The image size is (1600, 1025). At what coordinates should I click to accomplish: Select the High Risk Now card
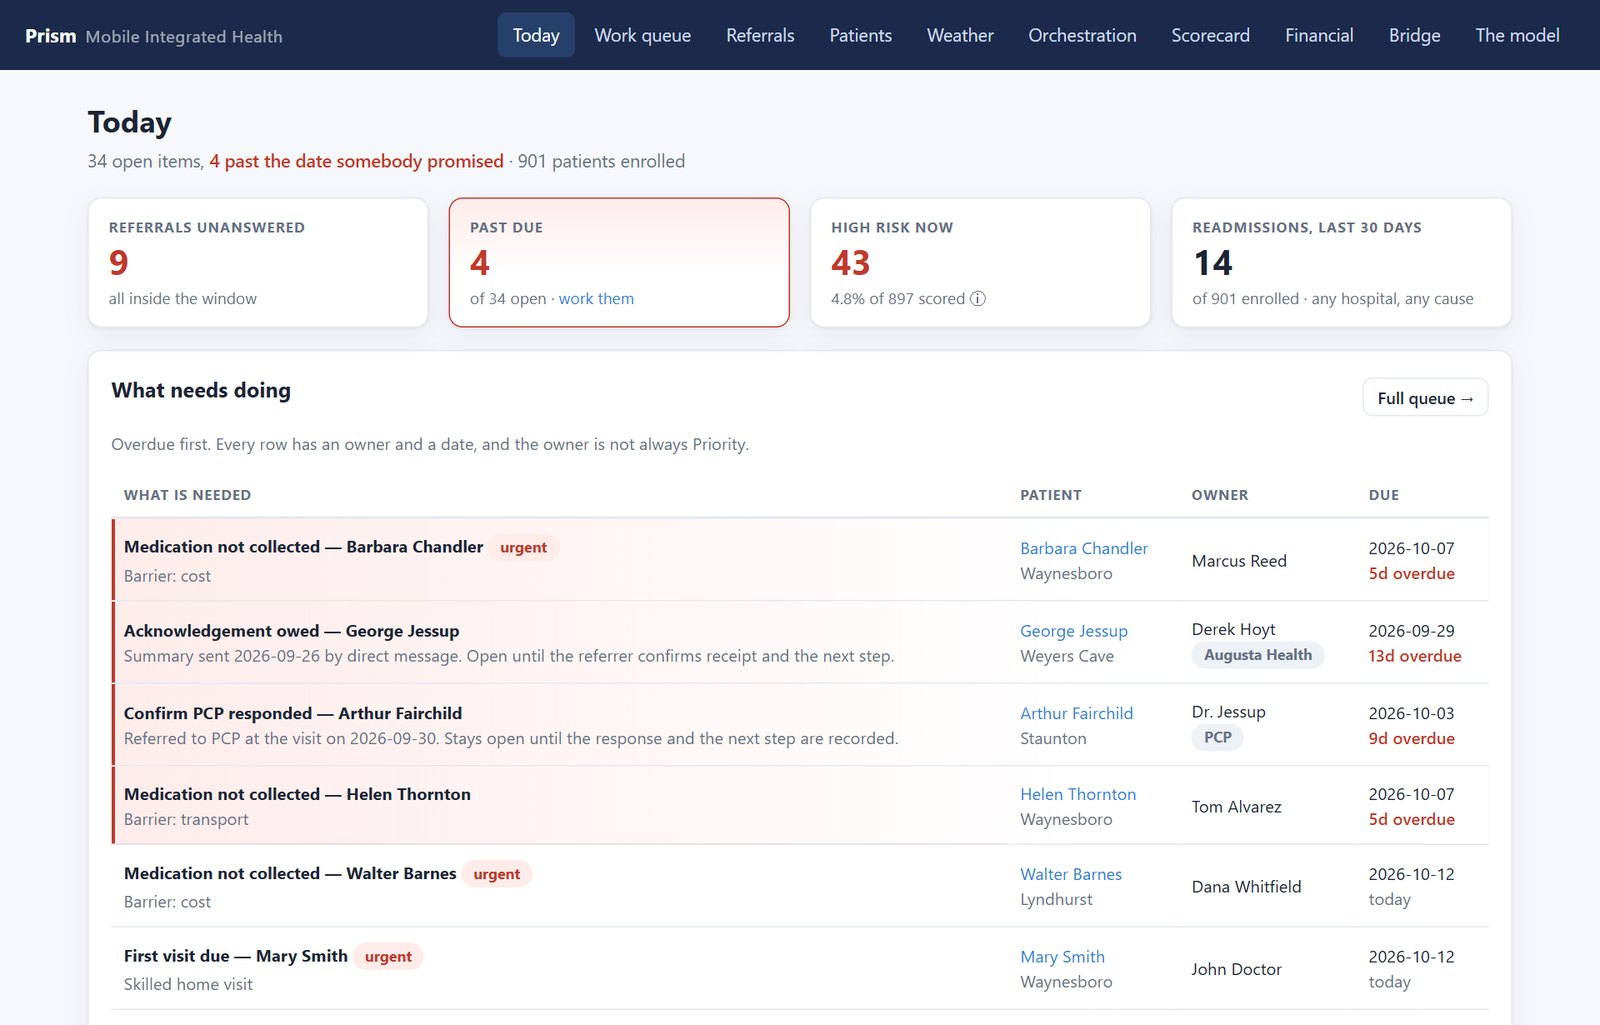tap(980, 262)
